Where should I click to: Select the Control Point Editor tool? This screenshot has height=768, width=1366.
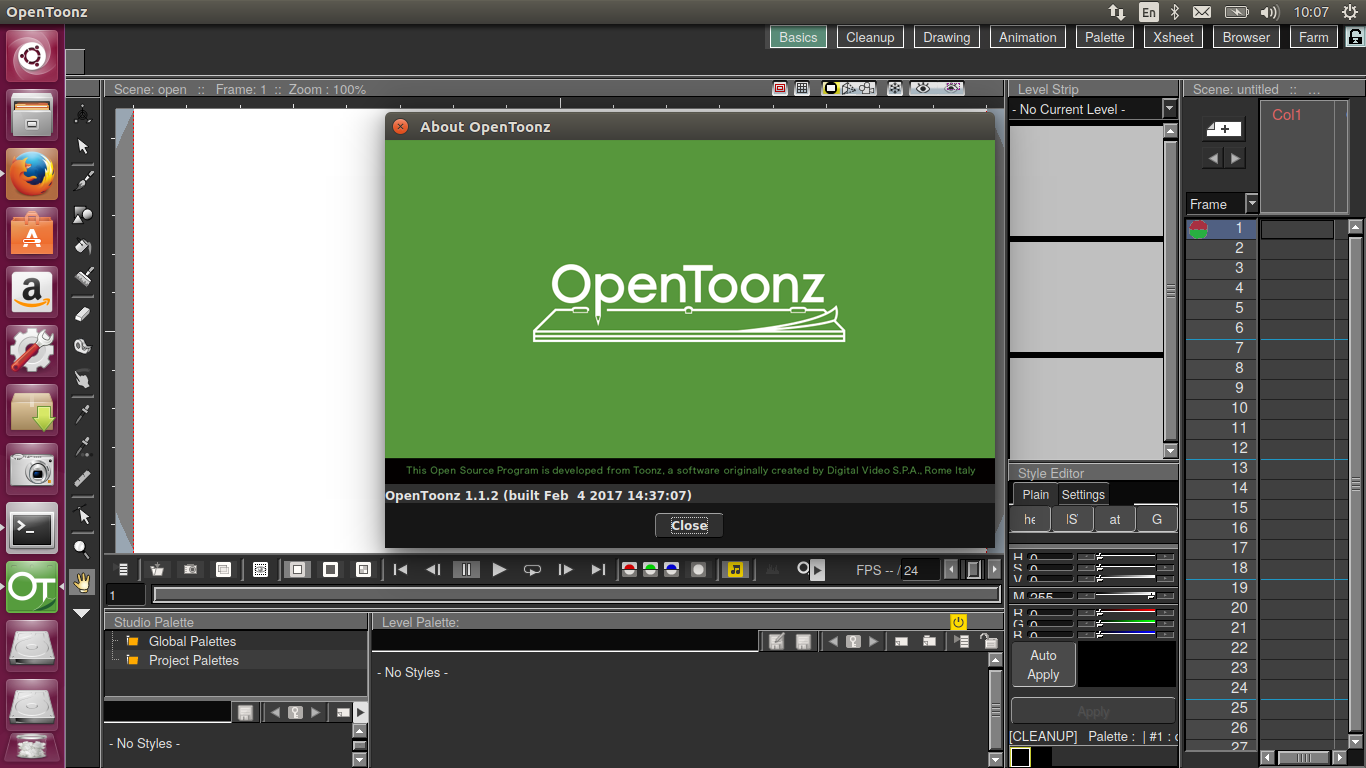point(83,516)
